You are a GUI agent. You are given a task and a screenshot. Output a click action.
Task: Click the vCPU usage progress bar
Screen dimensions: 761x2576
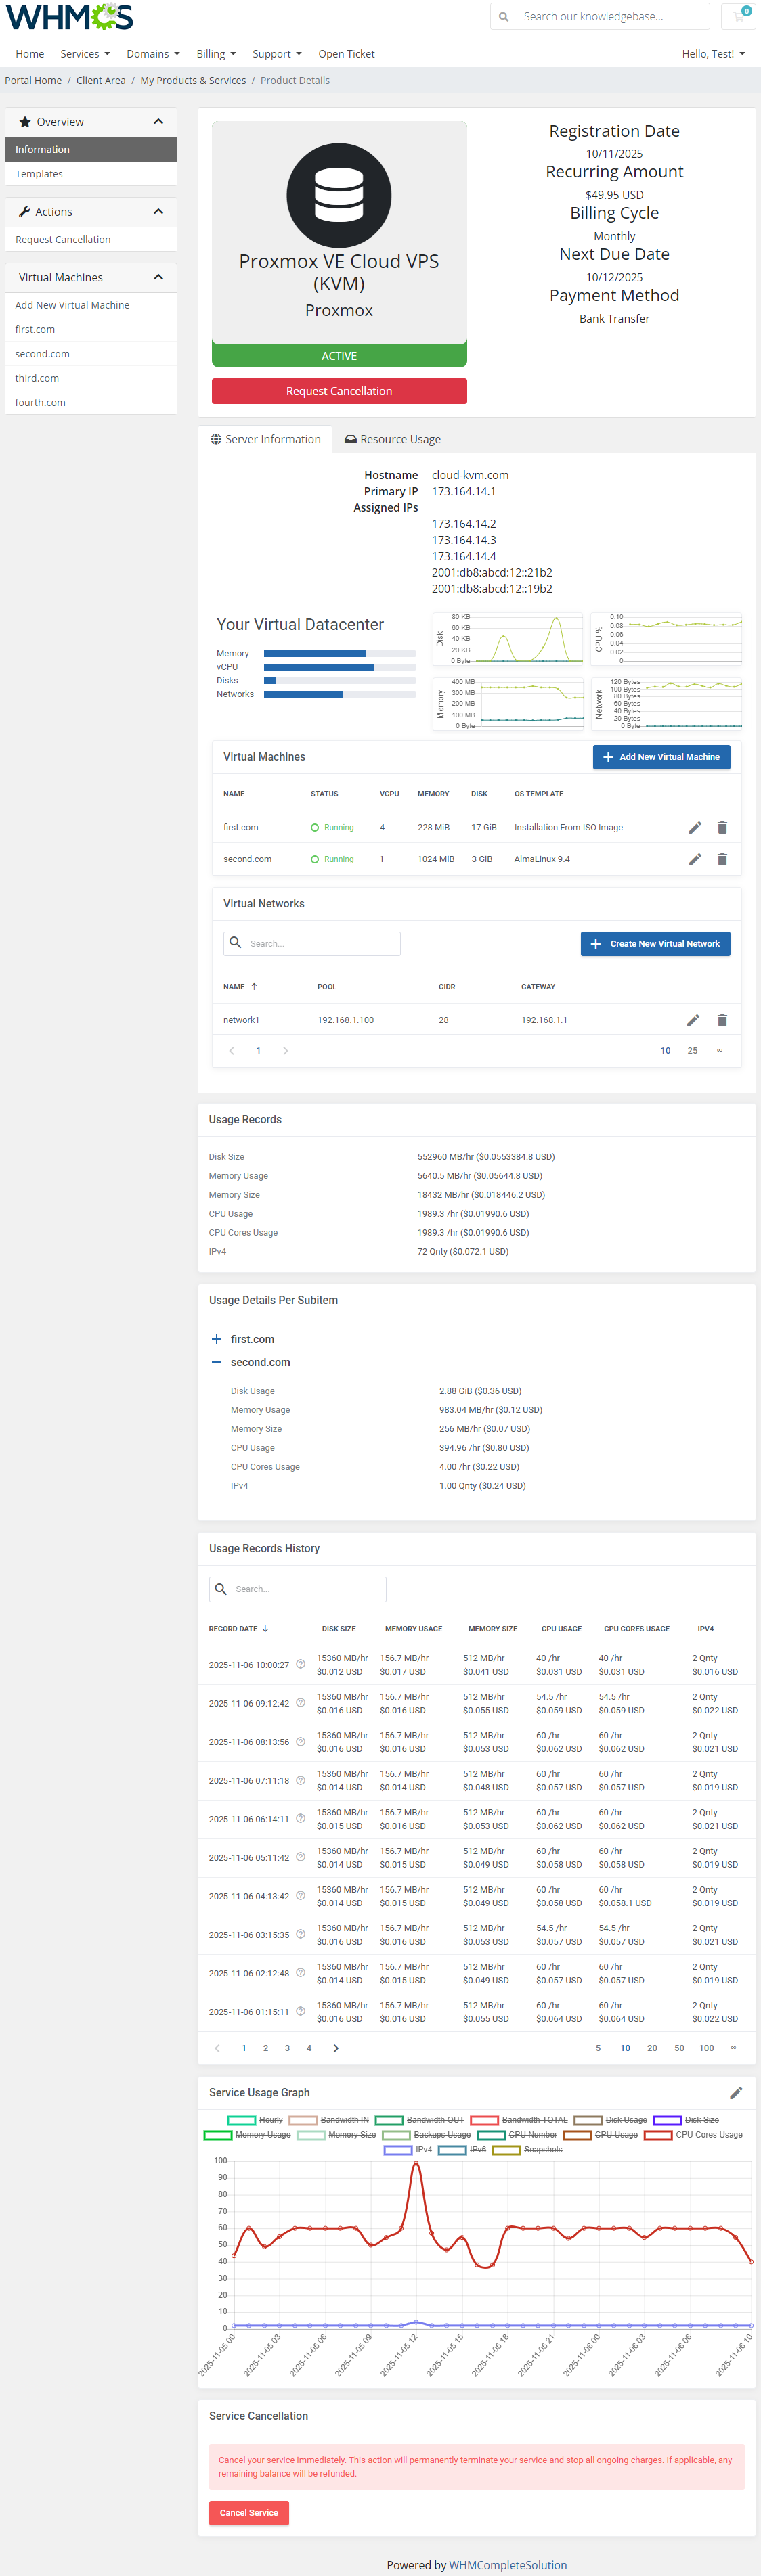tap(340, 667)
